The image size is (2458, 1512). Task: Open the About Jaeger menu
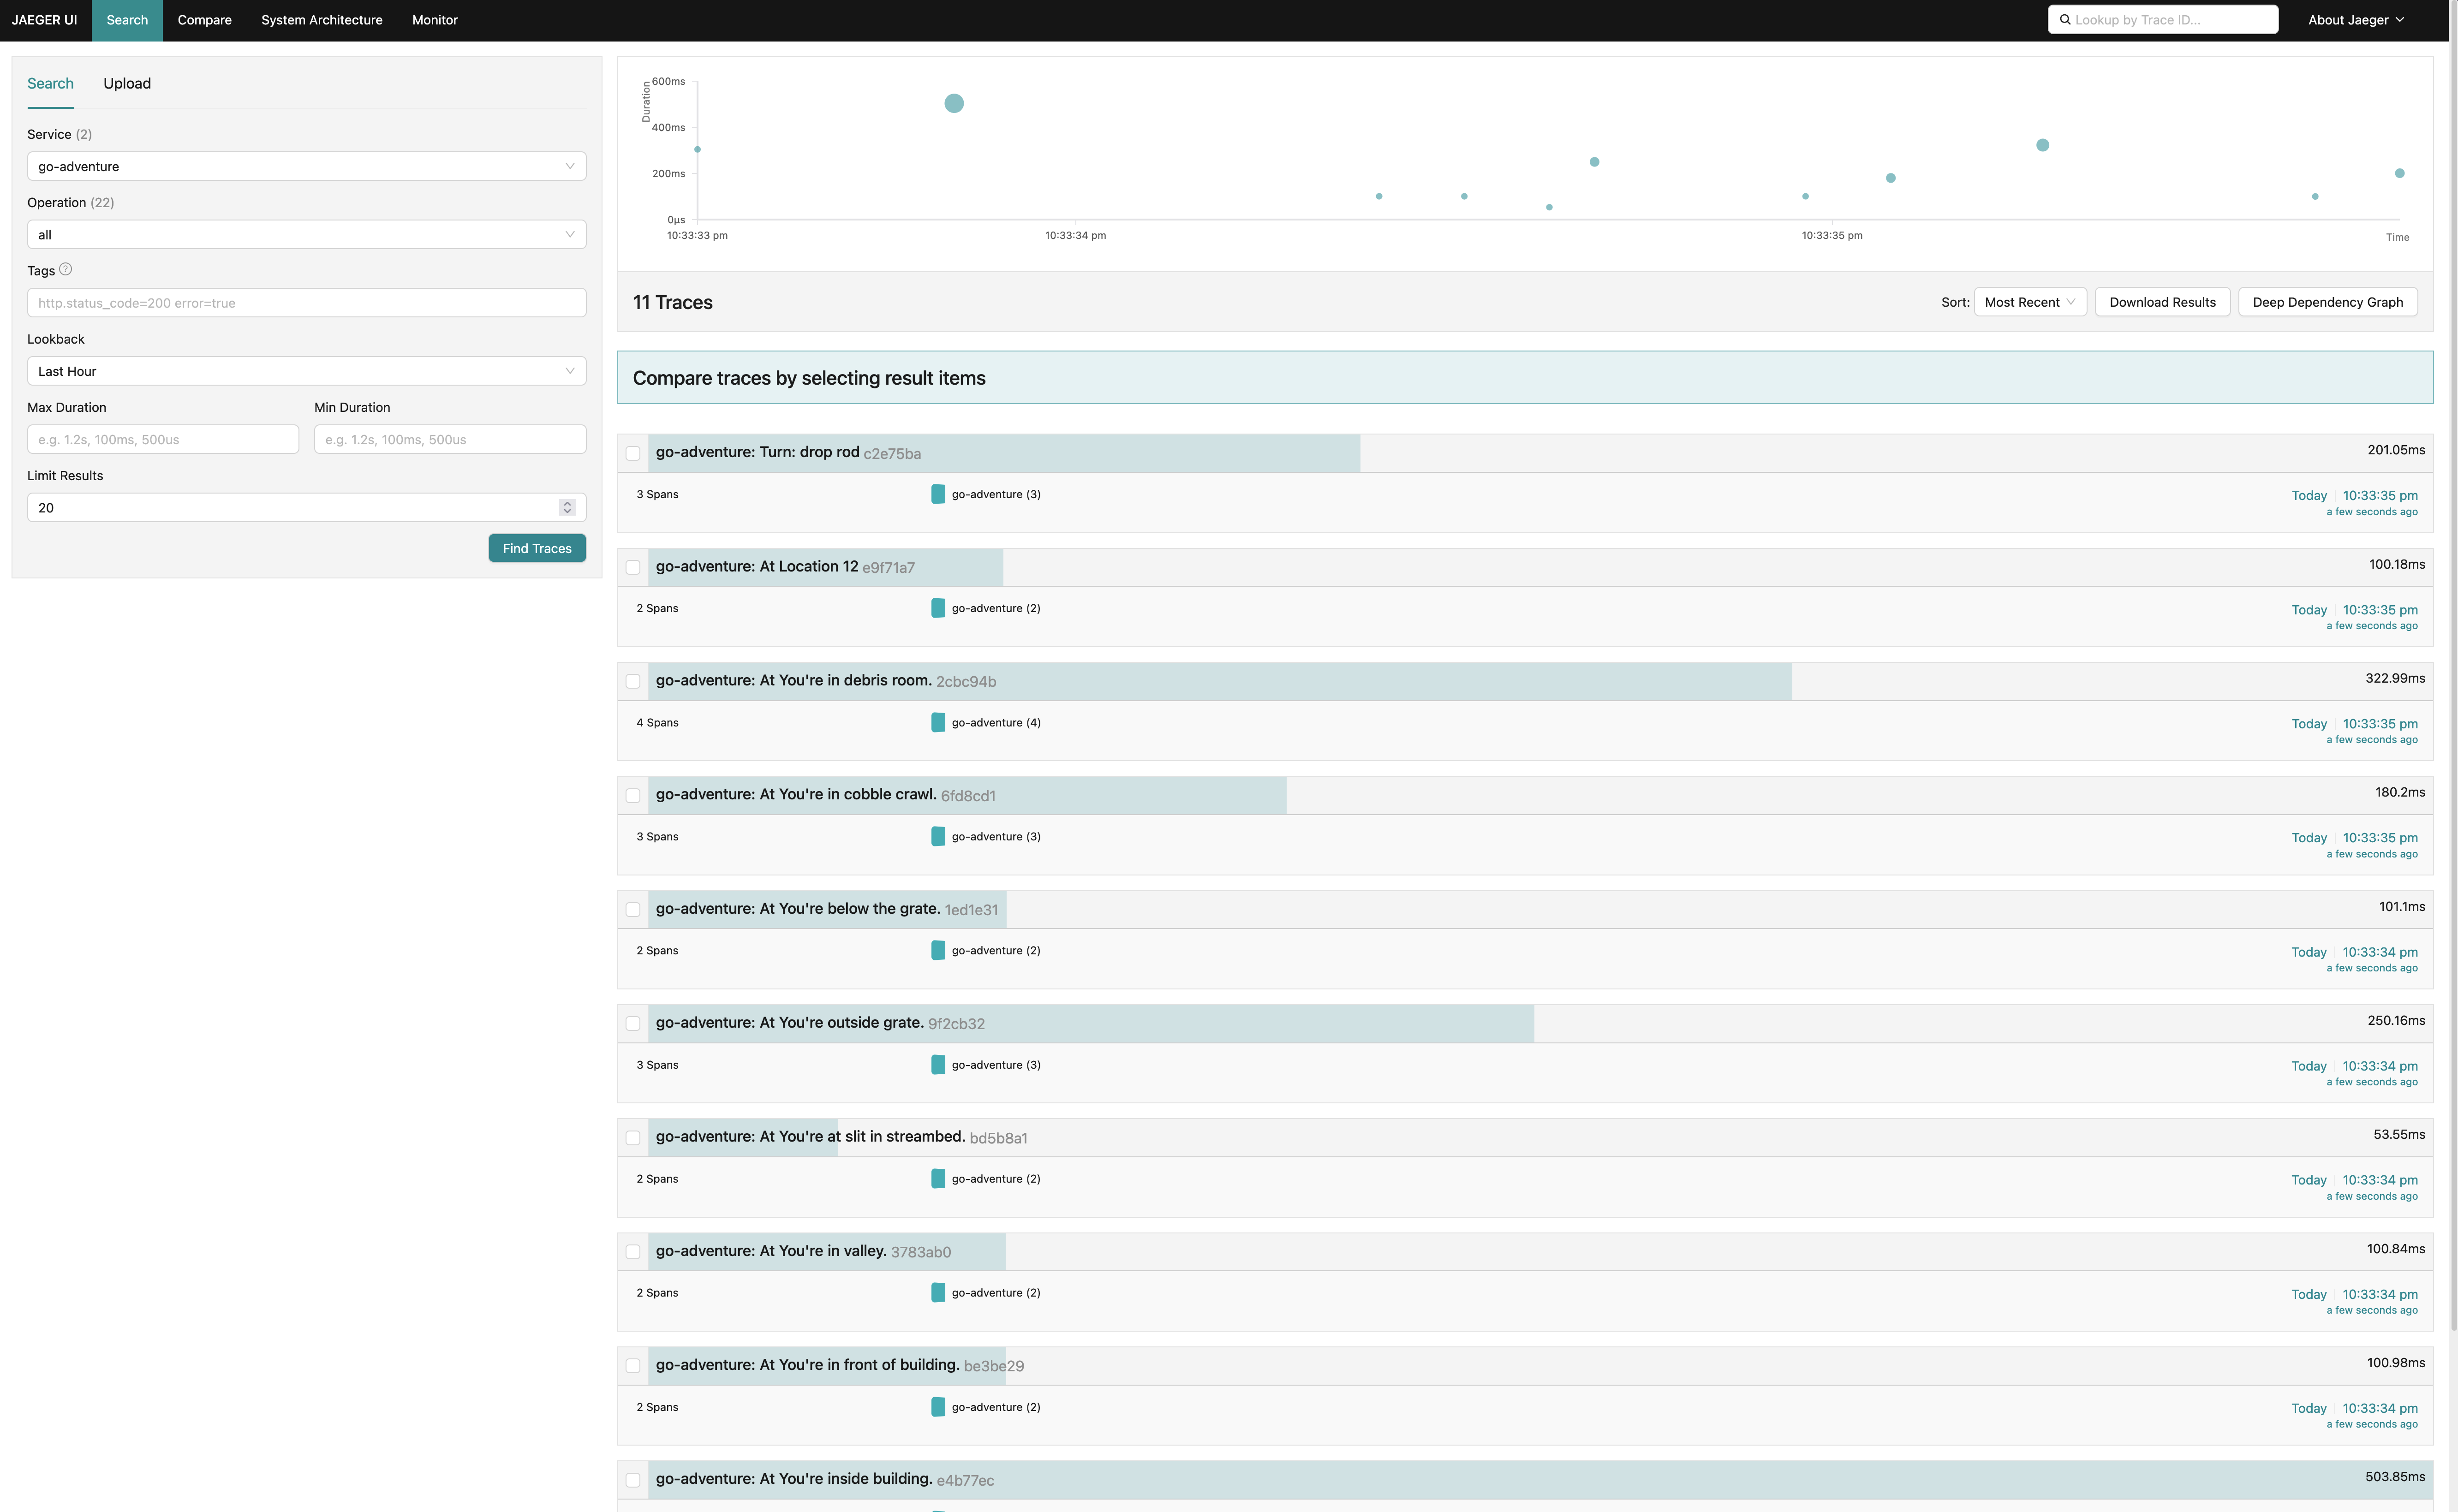pos(2355,20)
